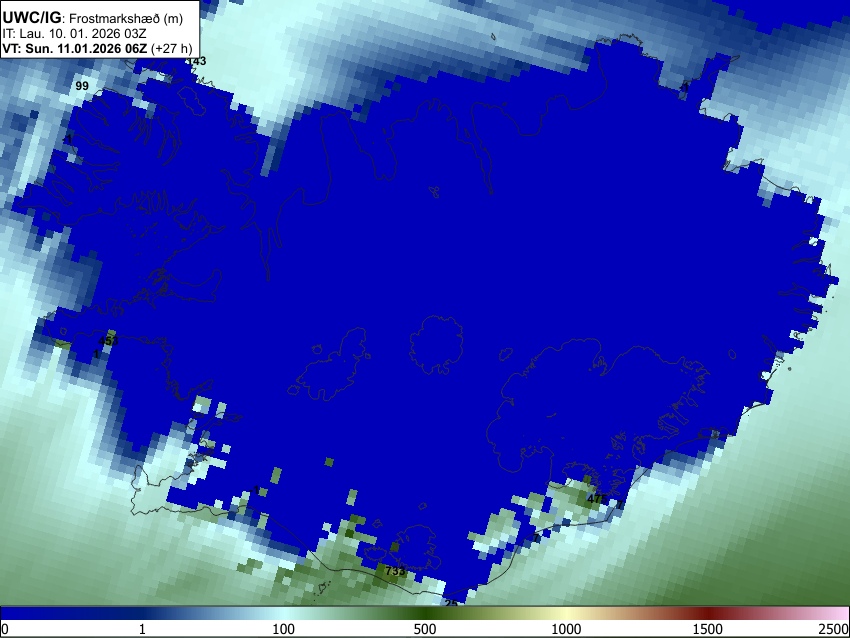Click the colorbar tick label '1500'

pos(708,629)
